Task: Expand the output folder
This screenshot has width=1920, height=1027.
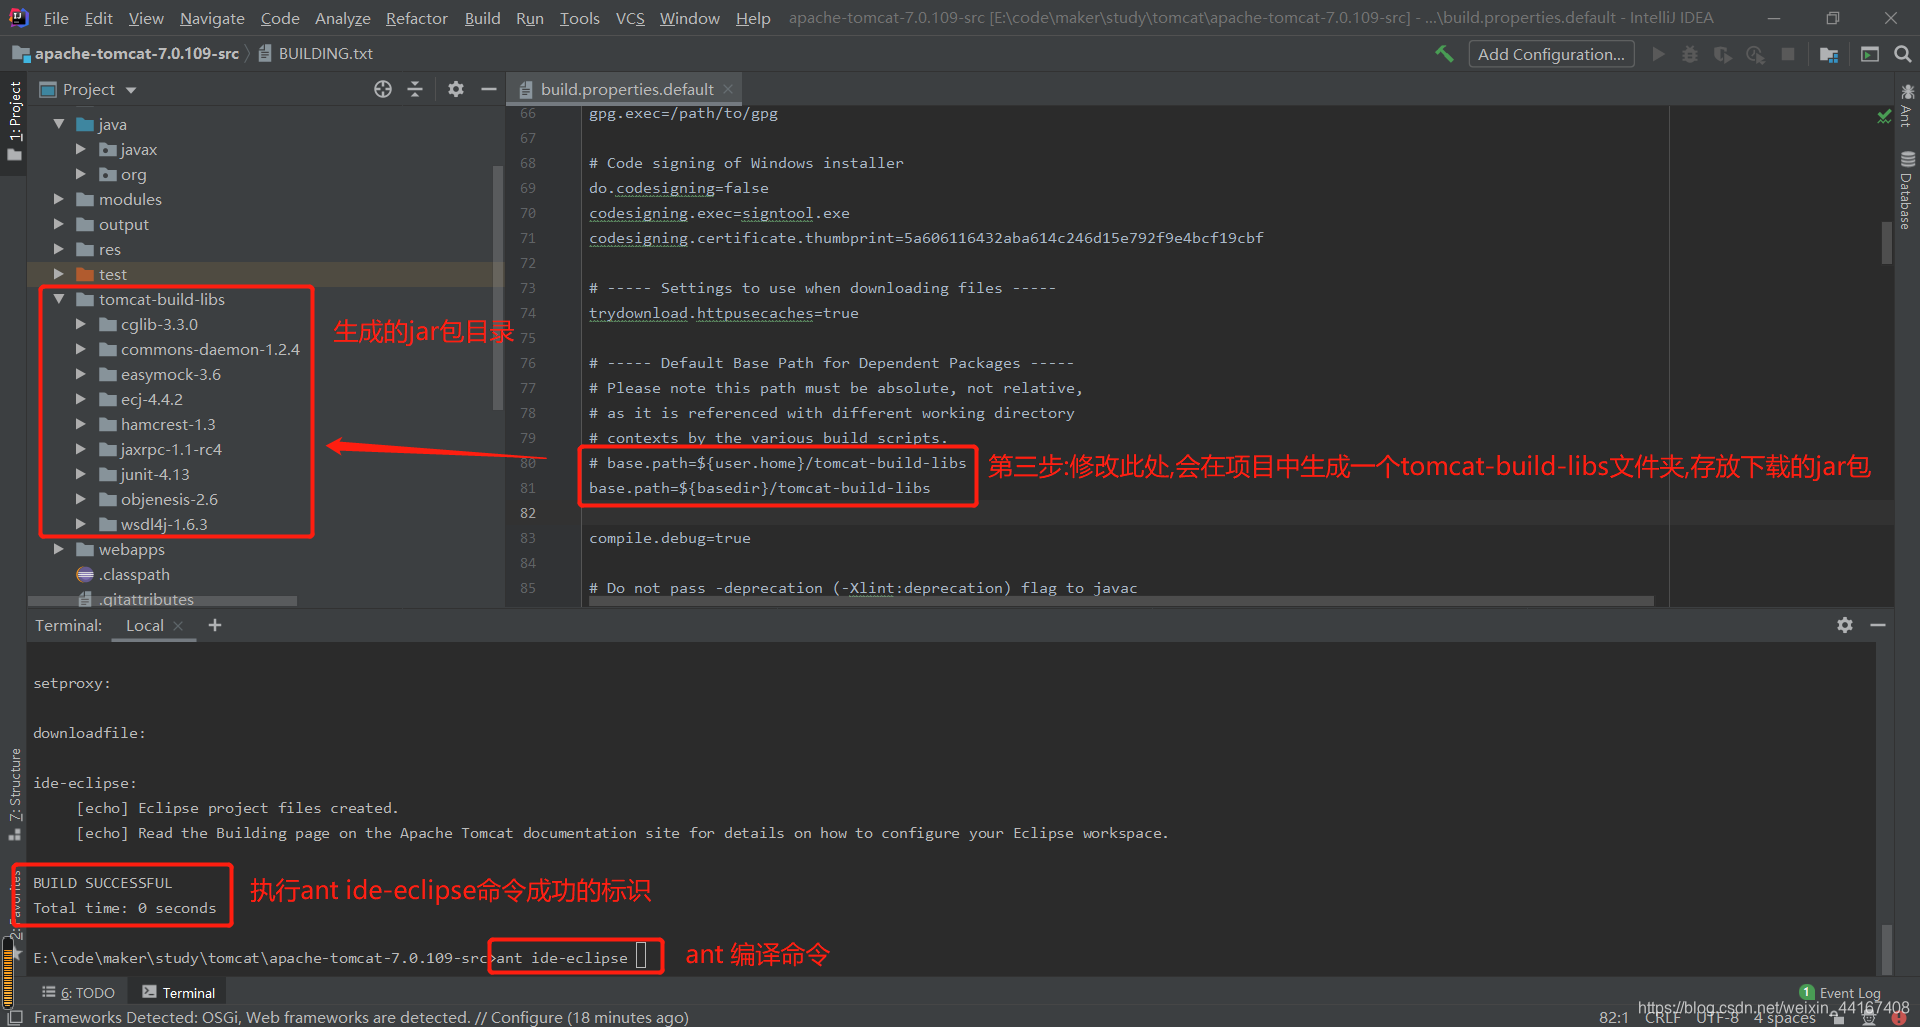Action: 59,224
